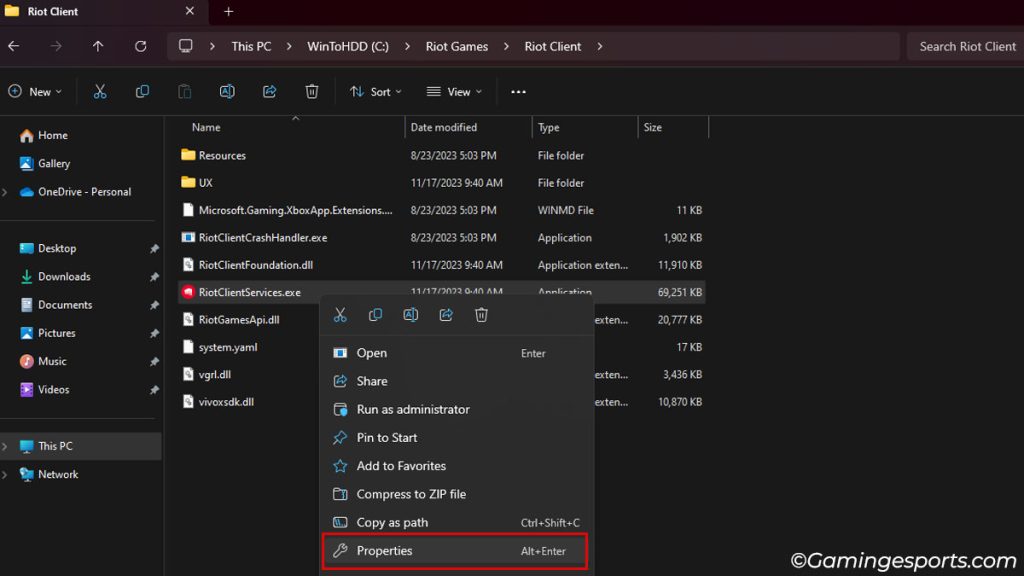Open the See more ellipsis menu

[x=519, y=92]
